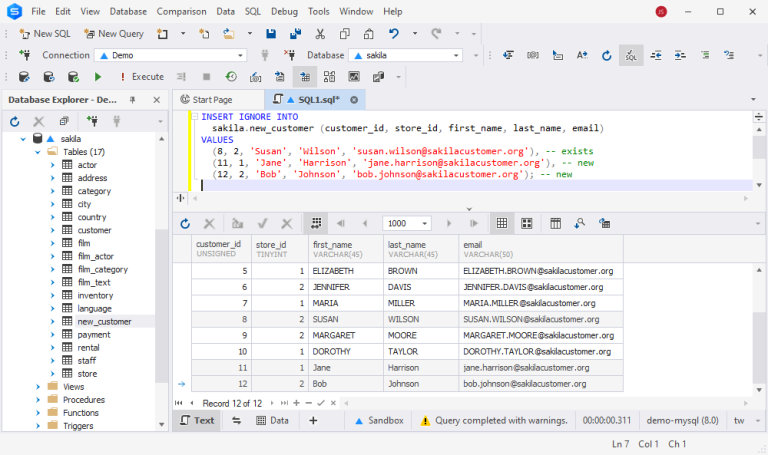Image resolution: width=768 pixels, height=455 pixels.
Task: Click the Save document icon
Action: tap(271, 34)
